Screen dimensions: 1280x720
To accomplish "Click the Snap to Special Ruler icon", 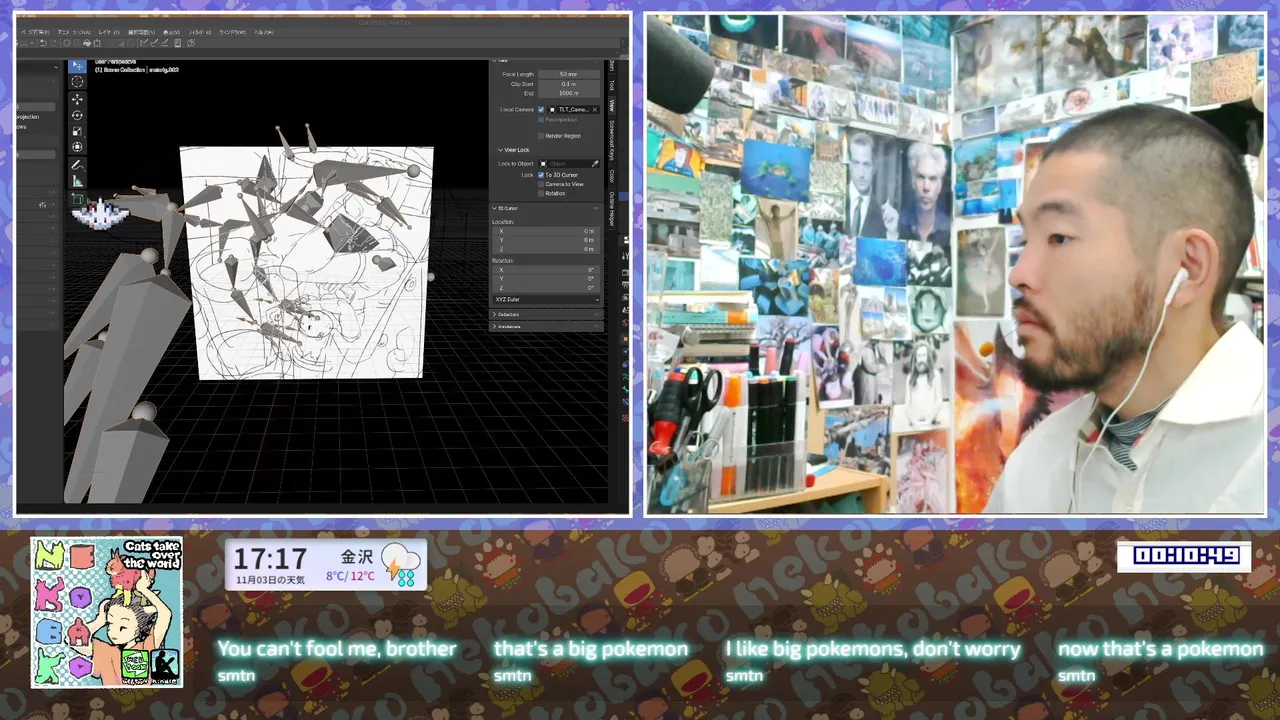I will click(x=154, y=43).
